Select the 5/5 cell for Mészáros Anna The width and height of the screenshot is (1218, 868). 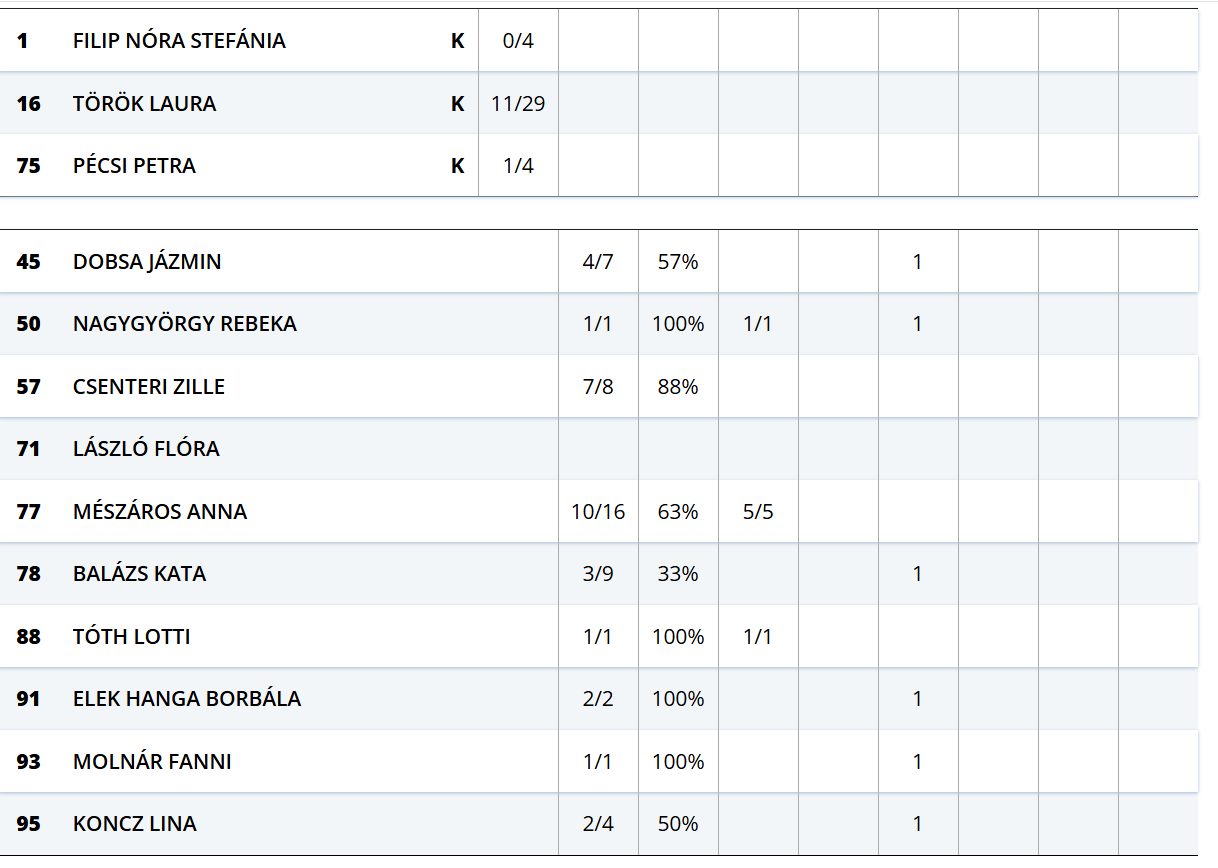(x=758, y=512)
